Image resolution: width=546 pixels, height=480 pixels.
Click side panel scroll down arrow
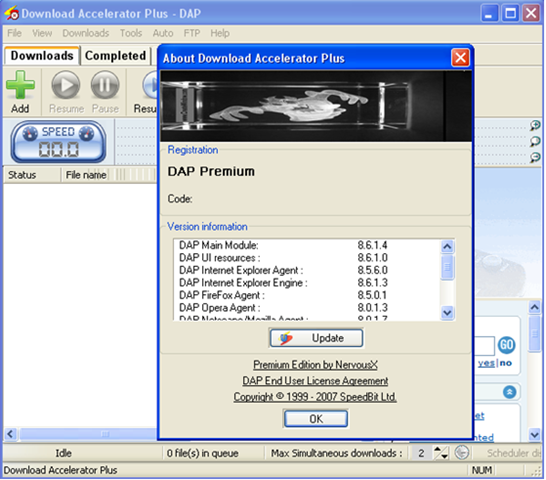click(x=535, y=434)
